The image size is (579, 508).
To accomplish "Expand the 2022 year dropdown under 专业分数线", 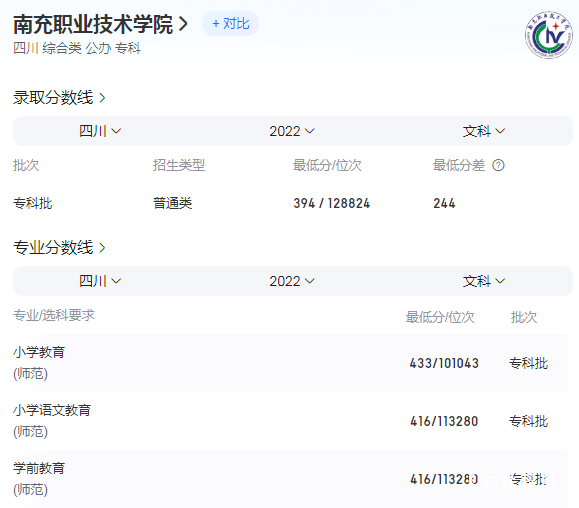I will coord(292,281).
